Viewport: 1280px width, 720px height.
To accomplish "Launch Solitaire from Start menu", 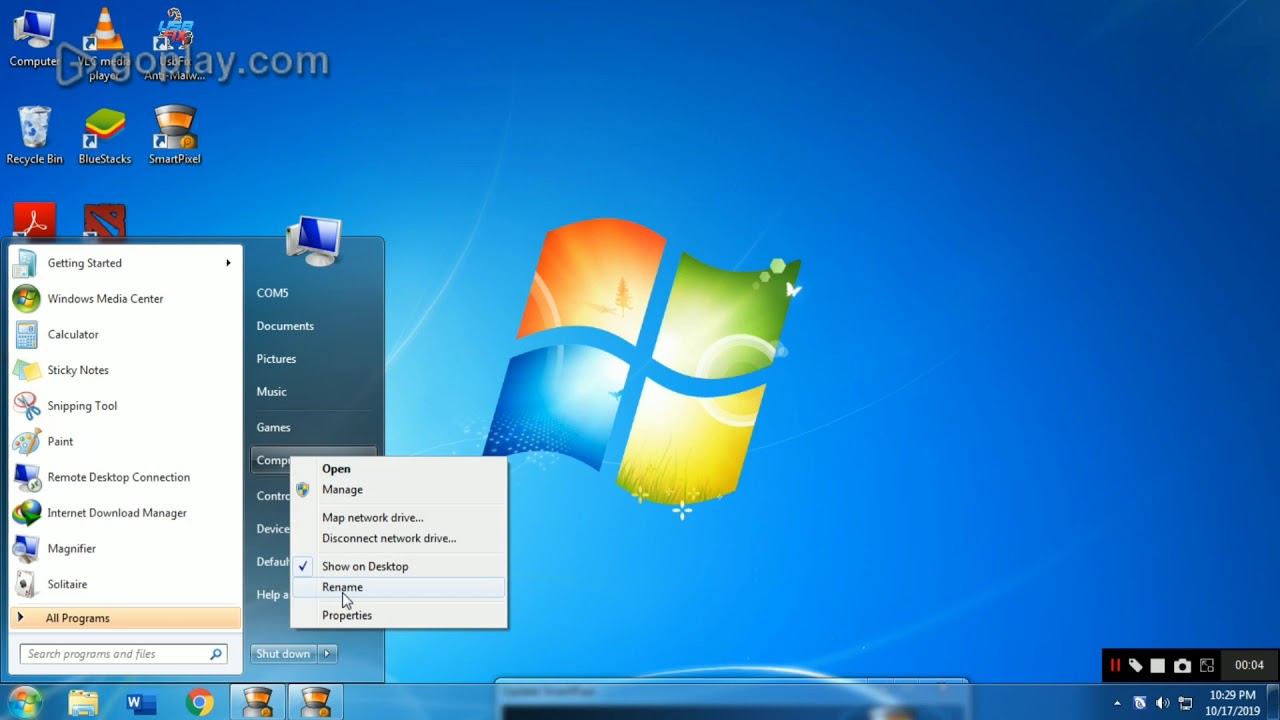I will (125, 585).
